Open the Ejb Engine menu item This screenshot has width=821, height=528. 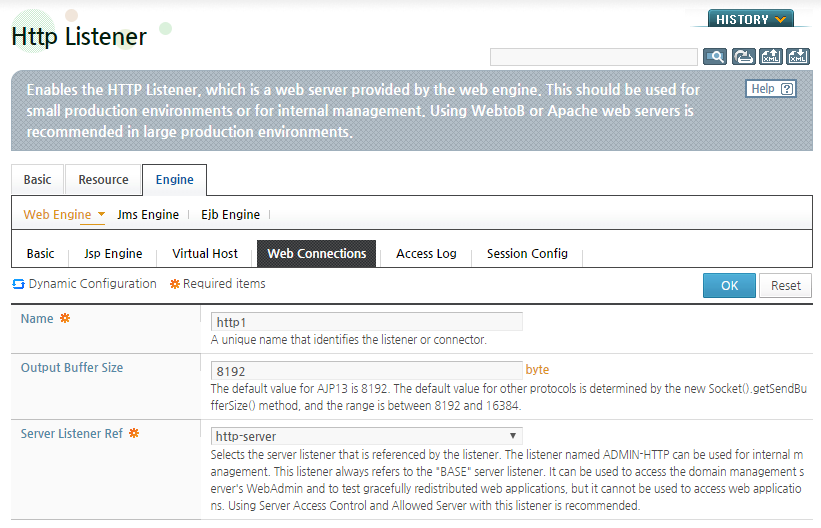[230, 215]
